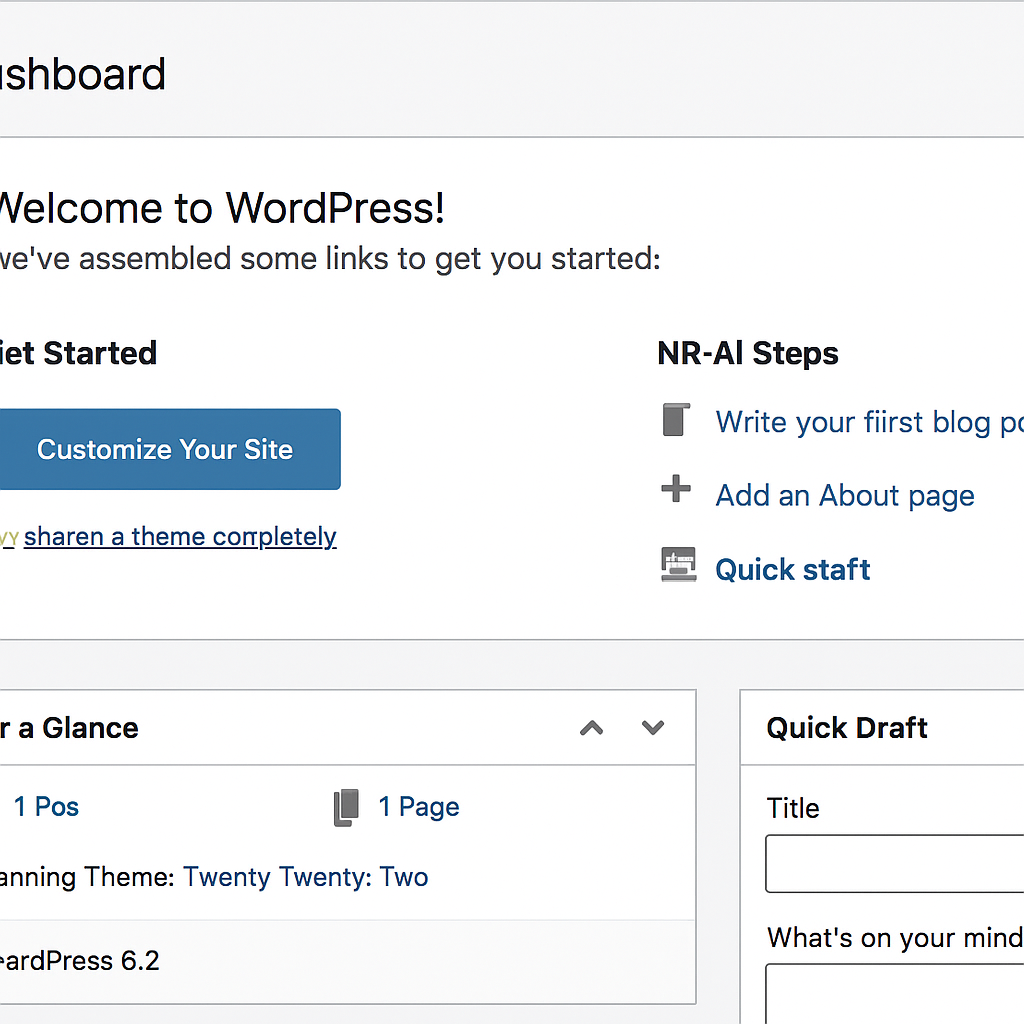Open the 1 Page count link
The image size is (1024, 1024).
419,807
